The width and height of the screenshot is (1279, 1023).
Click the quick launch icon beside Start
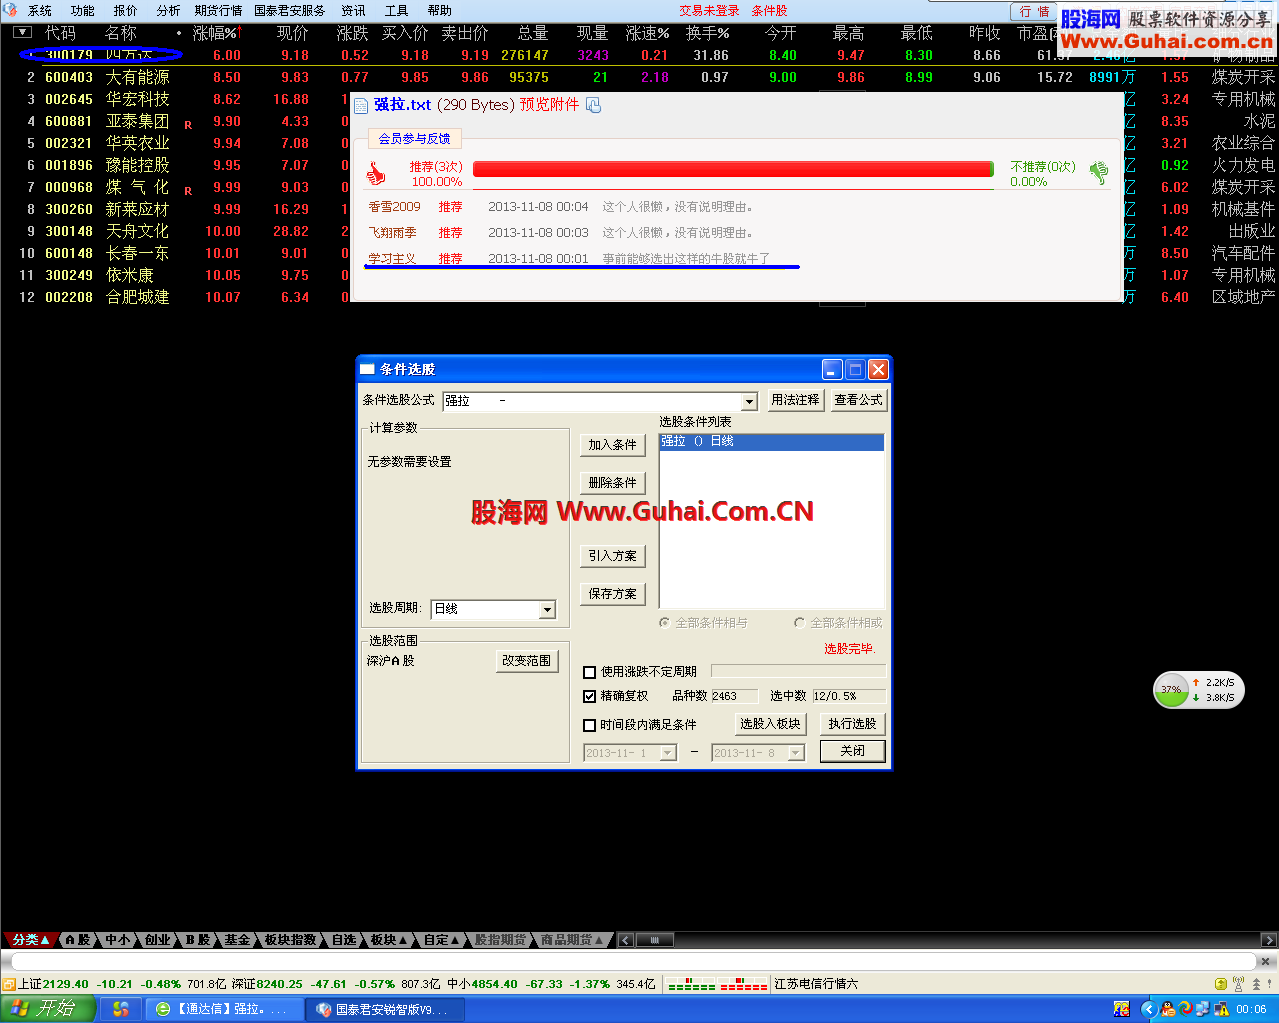(121, 1009)
